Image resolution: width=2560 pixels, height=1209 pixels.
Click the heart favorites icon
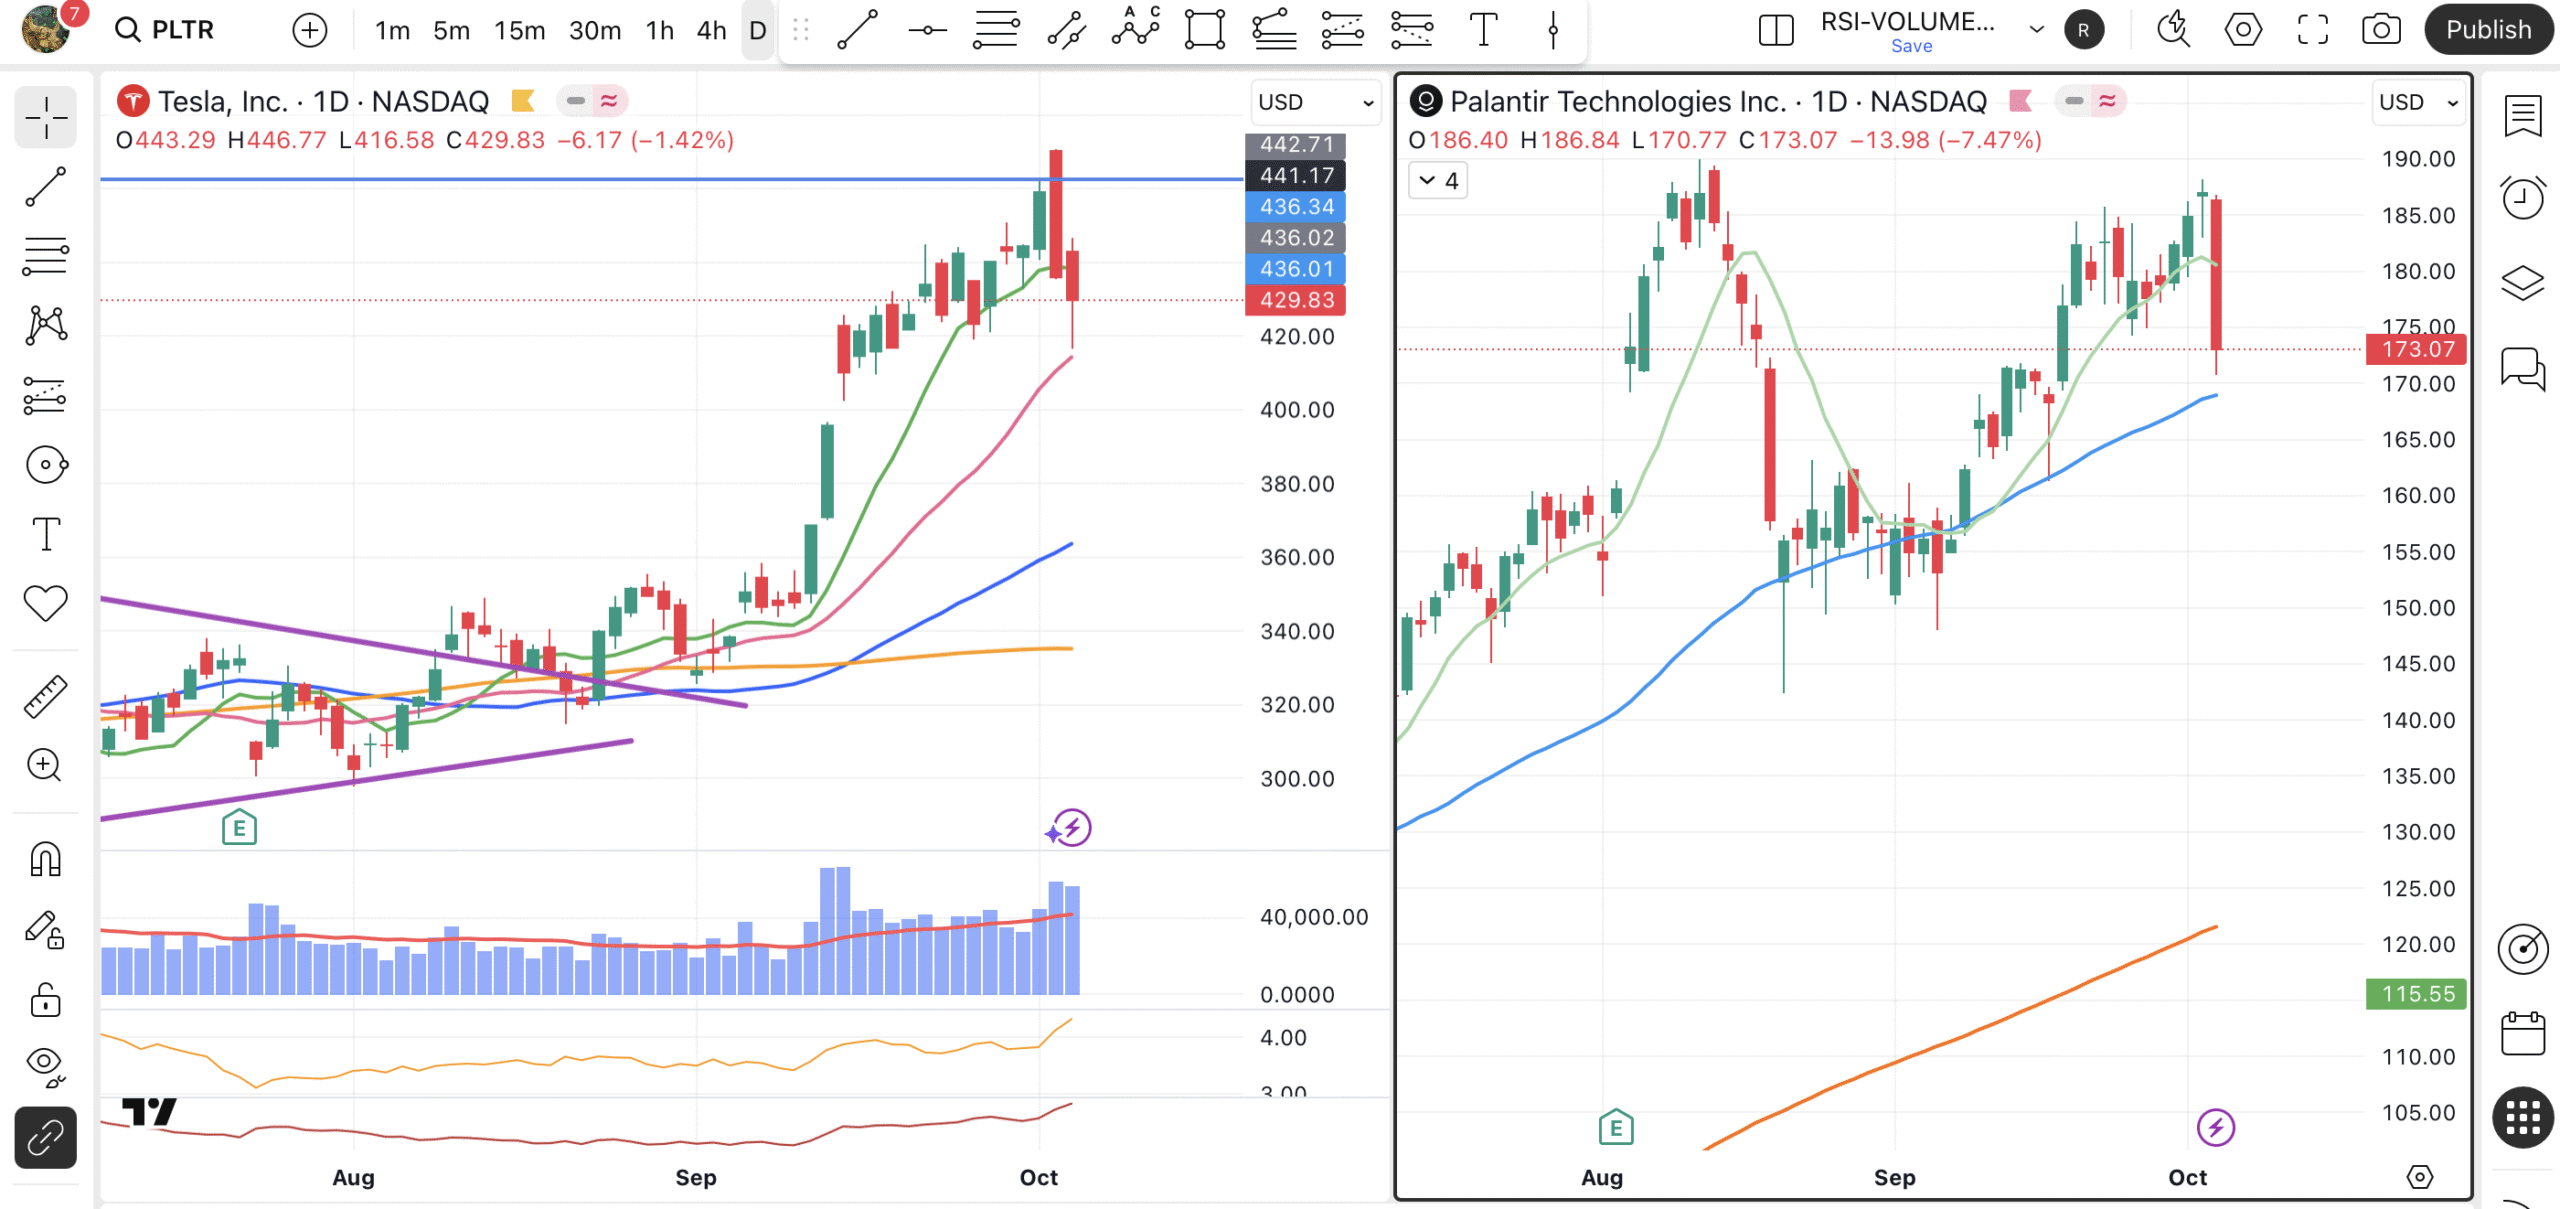coord(46,603)
